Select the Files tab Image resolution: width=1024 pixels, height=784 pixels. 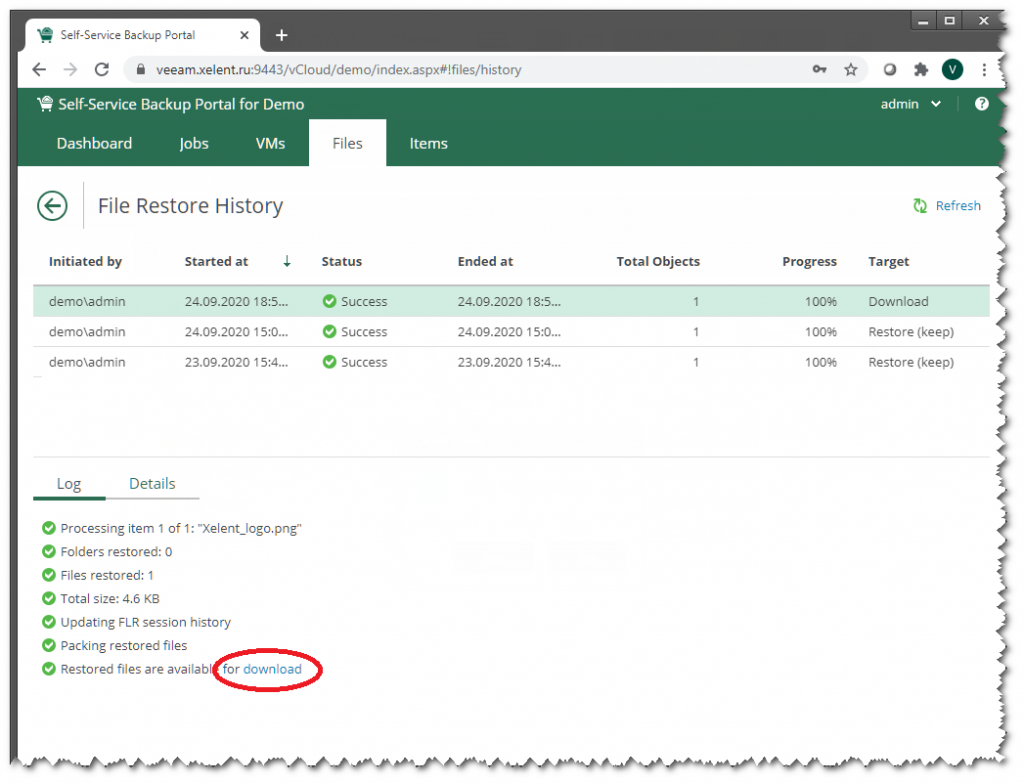(347, 143)
